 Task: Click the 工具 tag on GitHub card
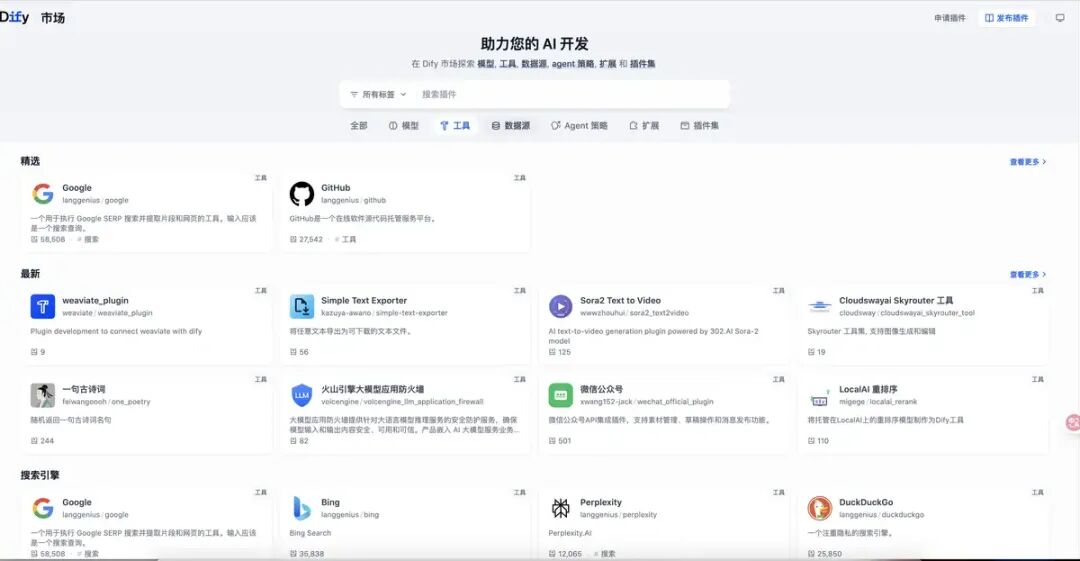pyautogui.click(x=346, y=239)
